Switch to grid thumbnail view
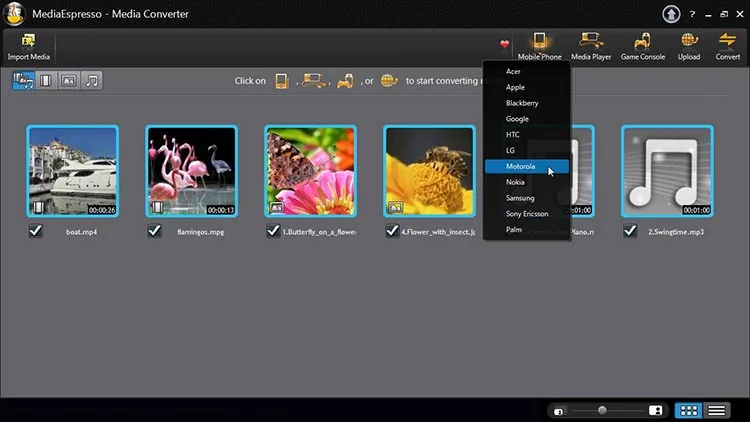750x422 pixels. click(689, 411)
